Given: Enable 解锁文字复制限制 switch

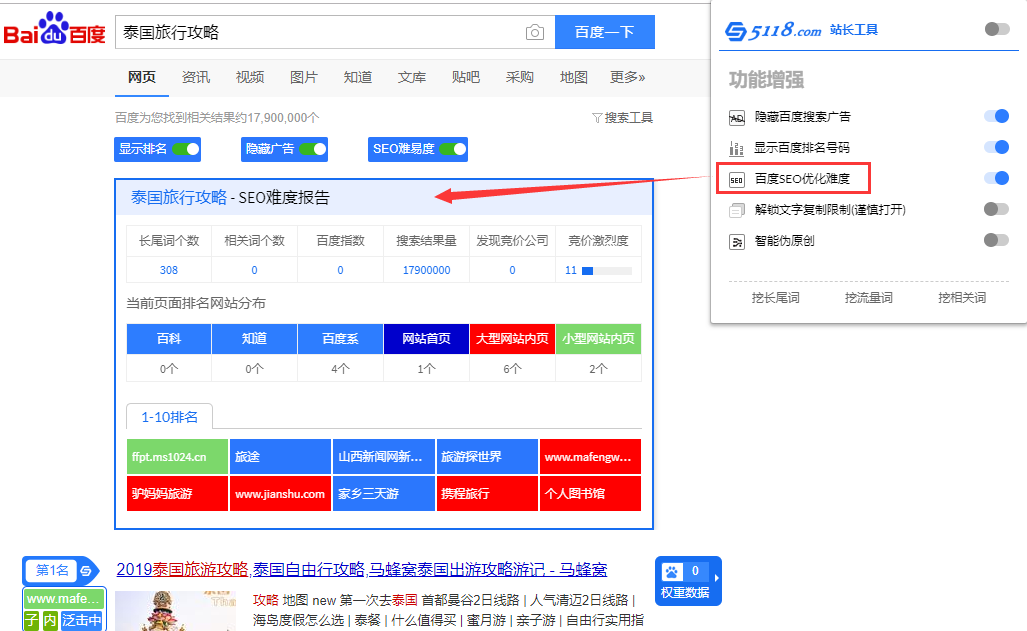Looking at the screenshot, I should click(x=997, y=209).
